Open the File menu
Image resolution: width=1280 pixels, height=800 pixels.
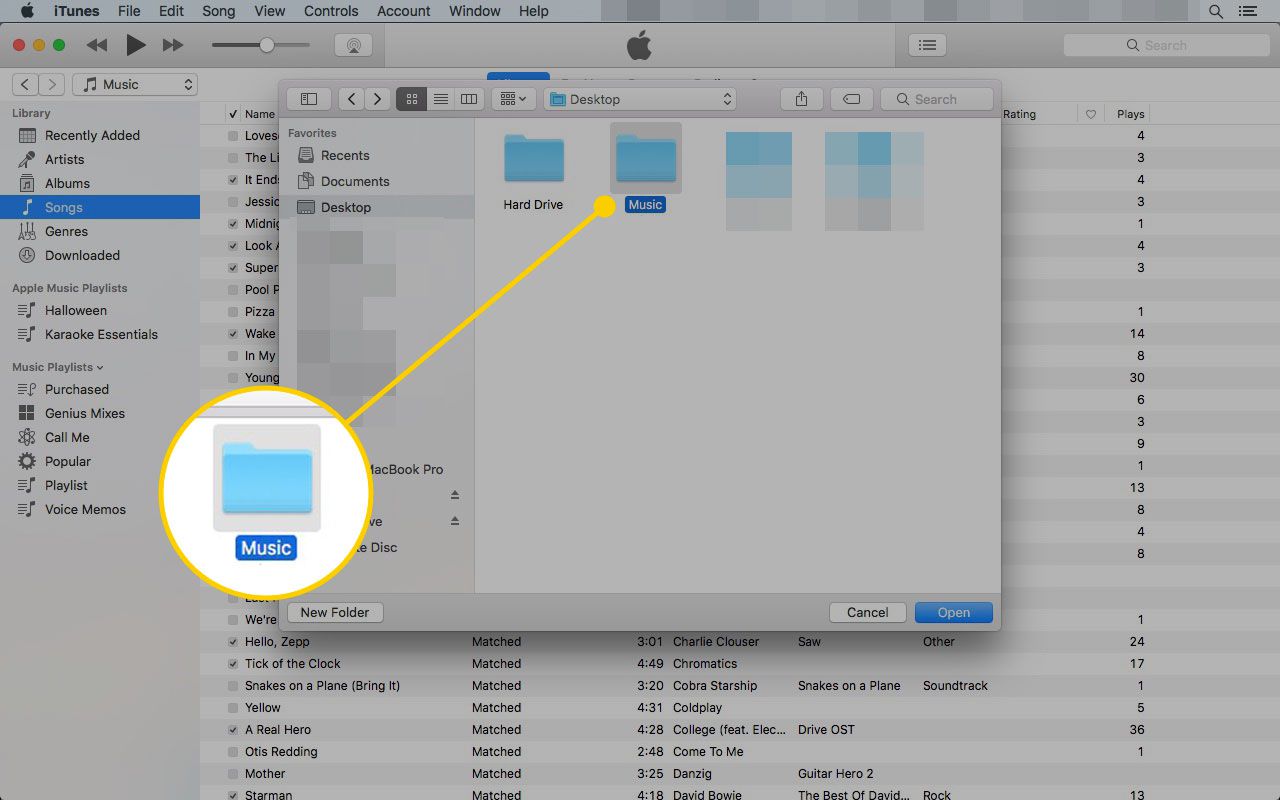coord(128,11)
